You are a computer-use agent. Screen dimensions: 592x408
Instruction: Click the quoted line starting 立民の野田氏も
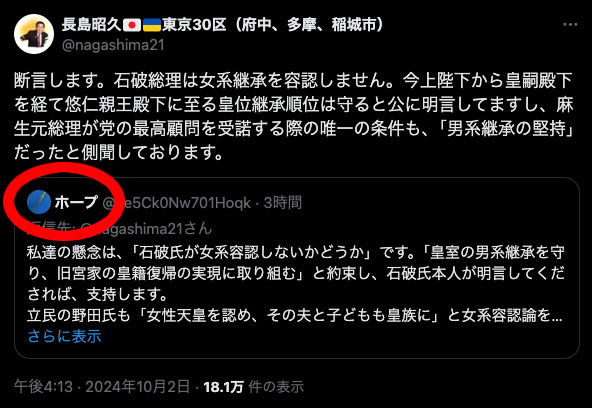(295, 316)
